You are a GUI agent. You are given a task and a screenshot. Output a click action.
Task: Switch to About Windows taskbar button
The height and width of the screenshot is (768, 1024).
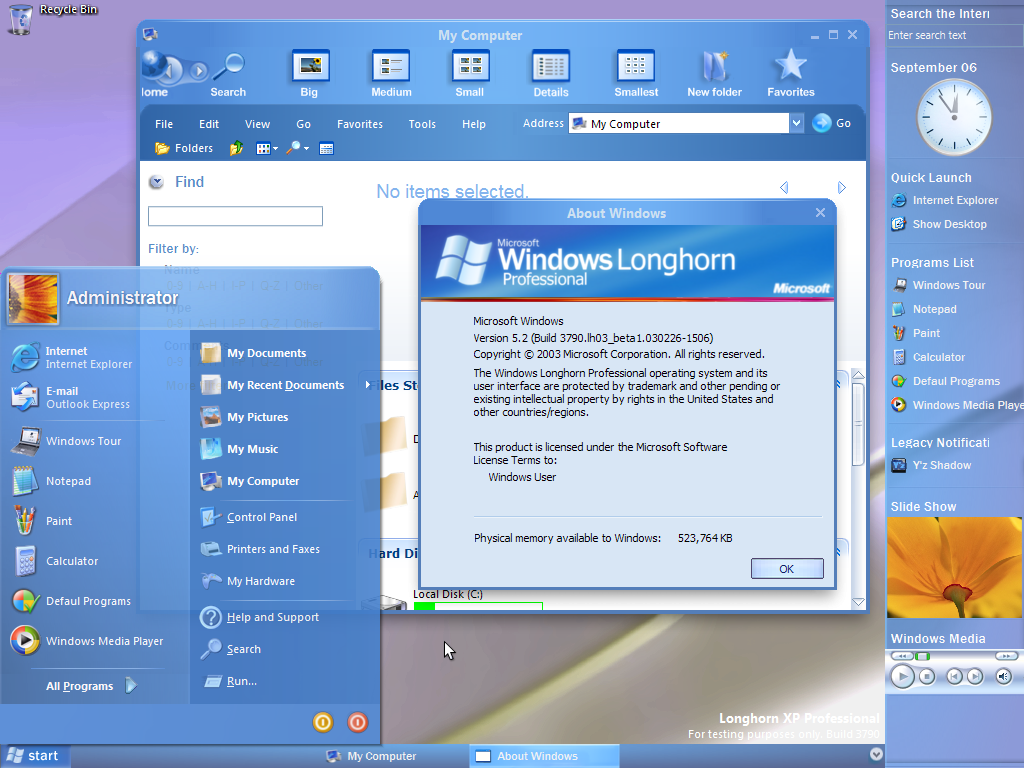click(x=544, y=756)
